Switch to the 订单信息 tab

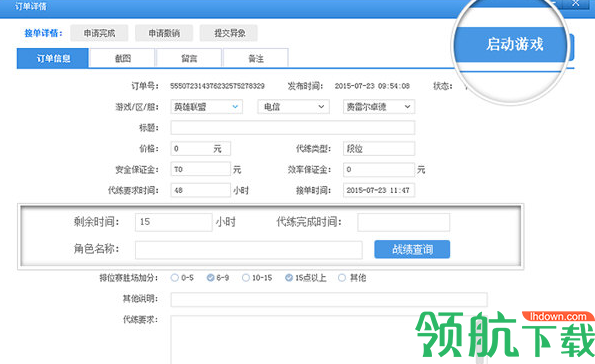(53, 58)
